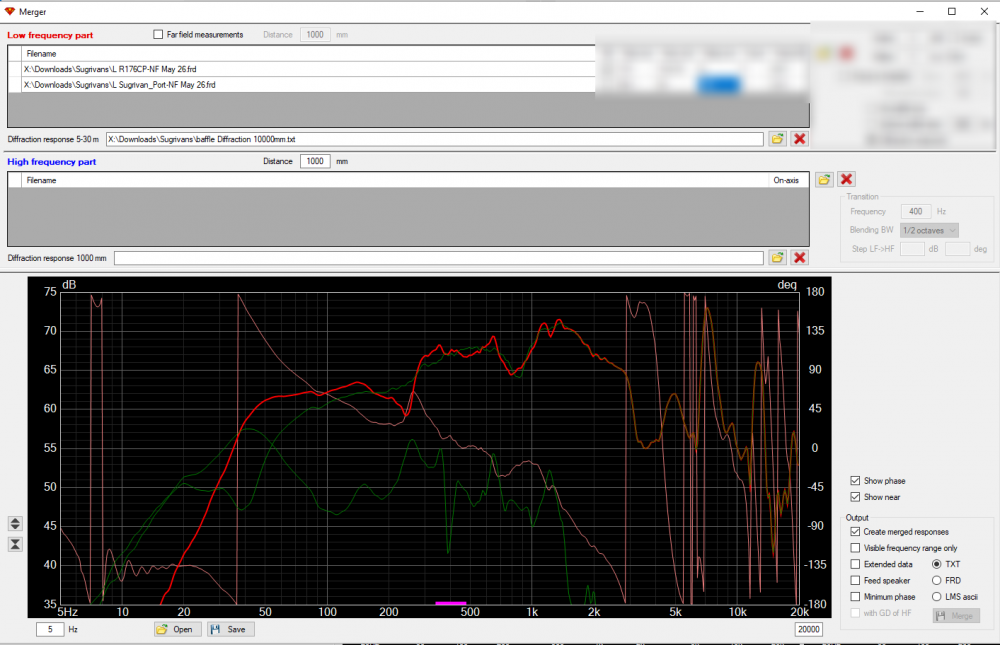Click the high frequency Distance input field
Viewport: 1000px width, 645px height.
315,161
